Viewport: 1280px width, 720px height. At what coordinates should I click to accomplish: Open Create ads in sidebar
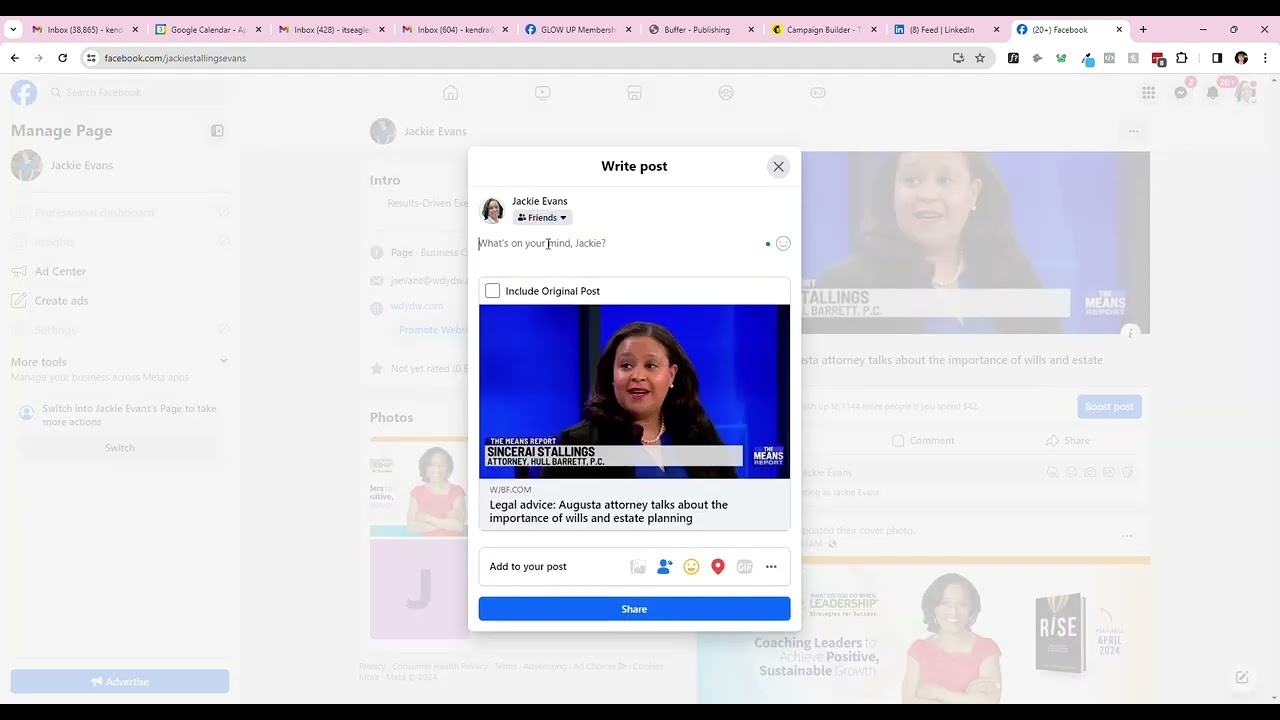tap(62, 301)
